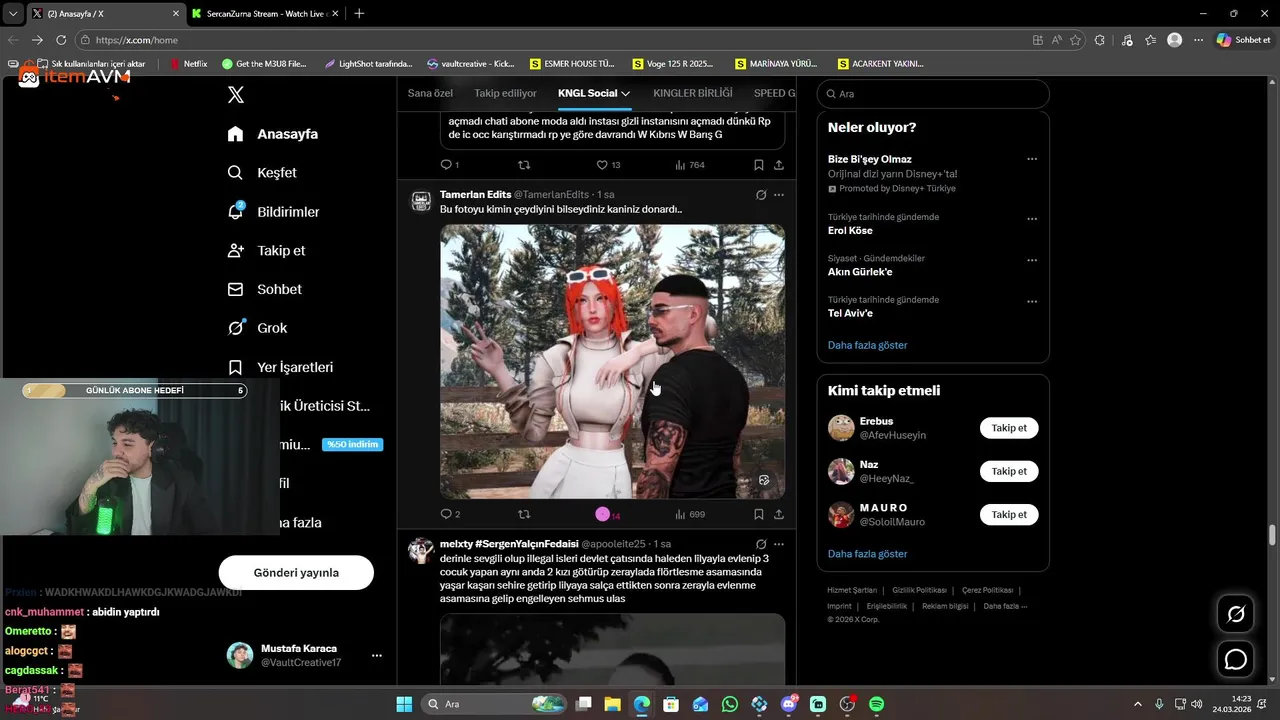Open Takip et in the sidebar

(x=266, y=251)
